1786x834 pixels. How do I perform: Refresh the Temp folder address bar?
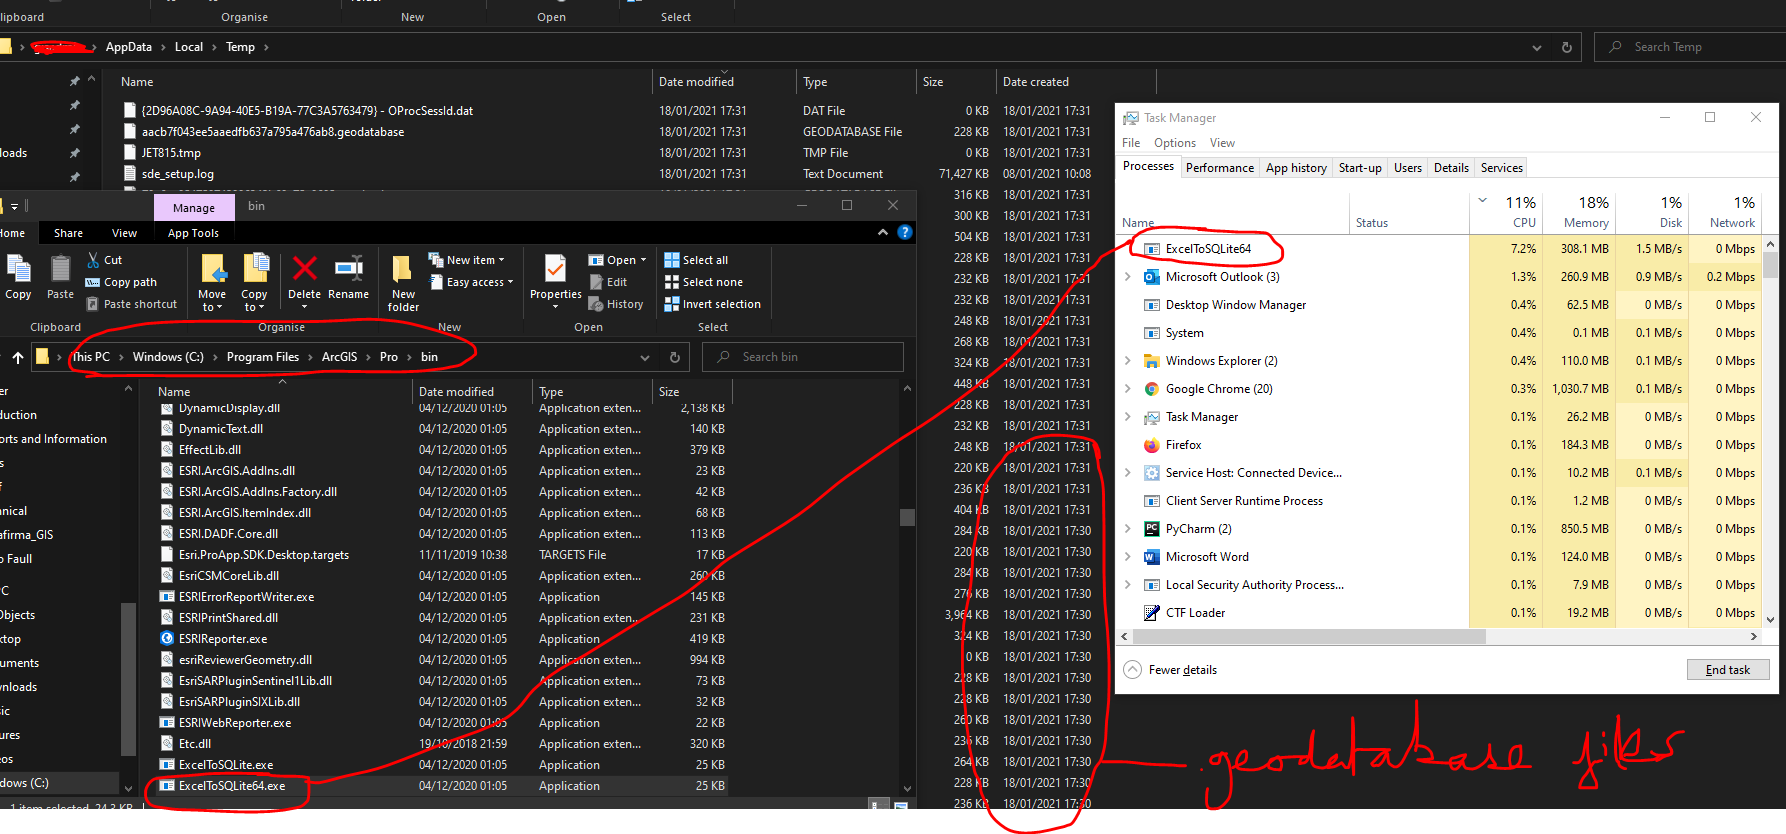1567,47
